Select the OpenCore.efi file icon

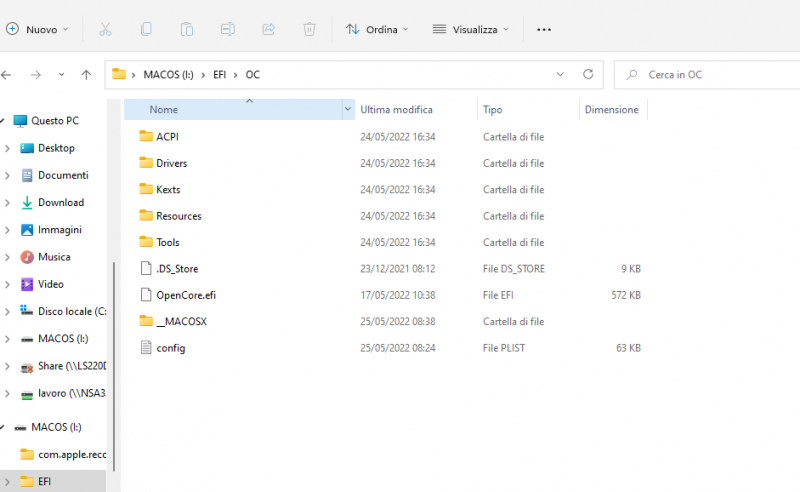[146, 294]
